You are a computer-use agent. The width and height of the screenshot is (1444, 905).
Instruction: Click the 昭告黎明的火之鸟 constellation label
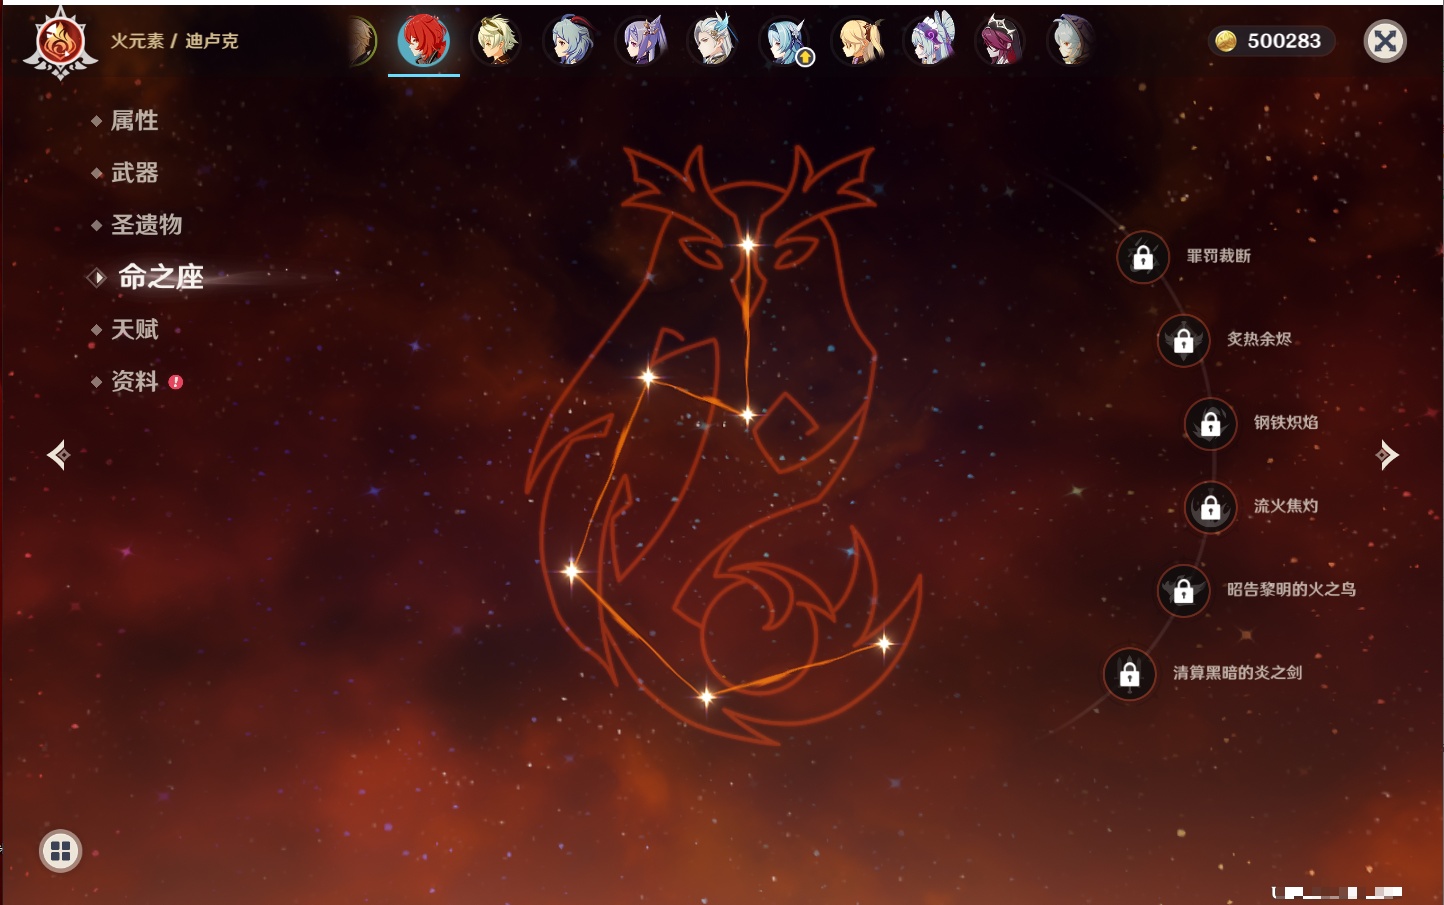[x=1292, y=589]
